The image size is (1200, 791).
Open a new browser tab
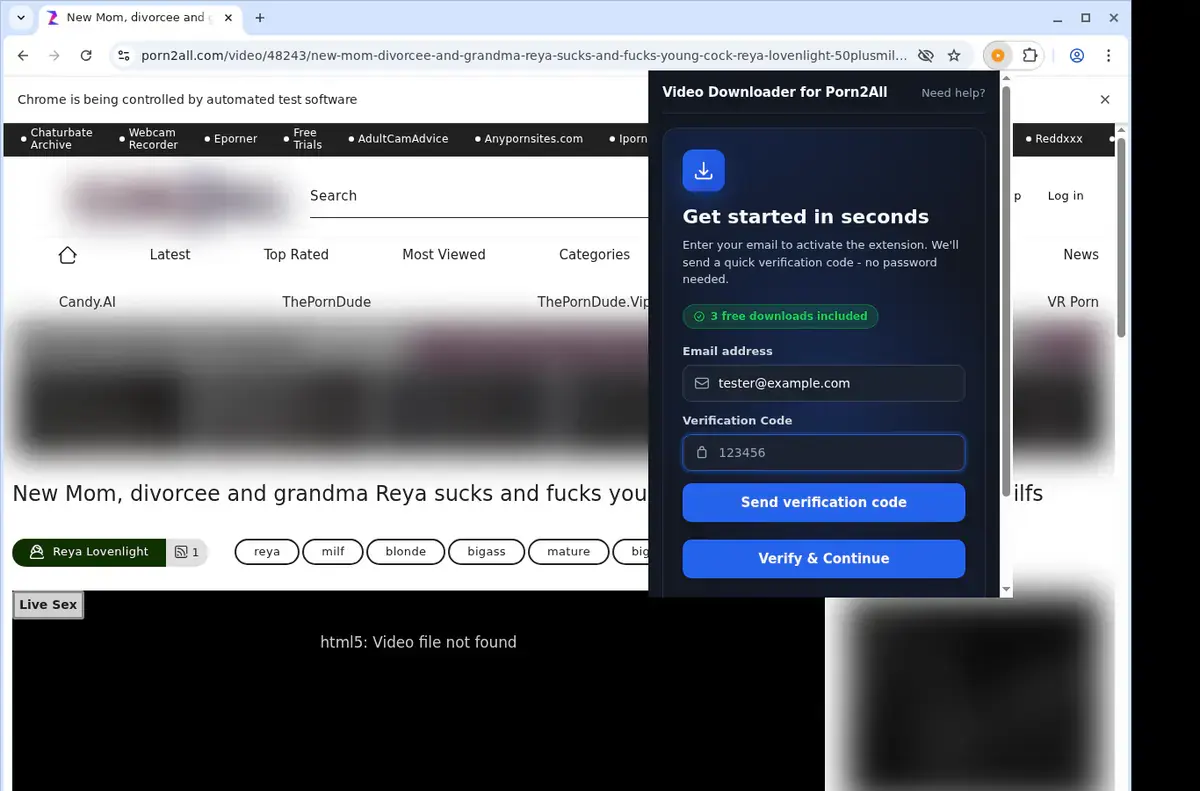260,18
